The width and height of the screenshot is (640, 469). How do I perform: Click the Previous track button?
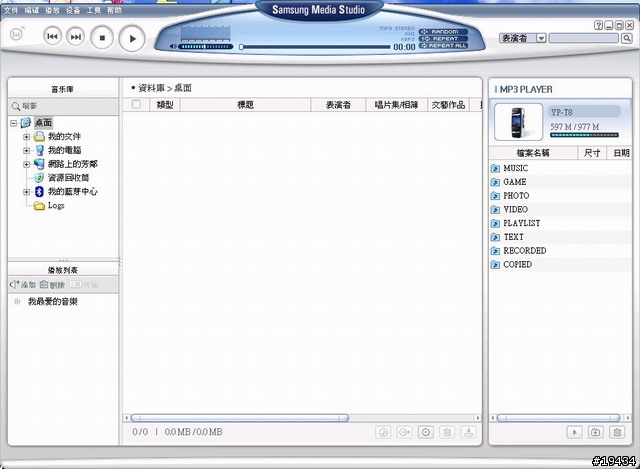pyautogui.click(x=52, y=37)
